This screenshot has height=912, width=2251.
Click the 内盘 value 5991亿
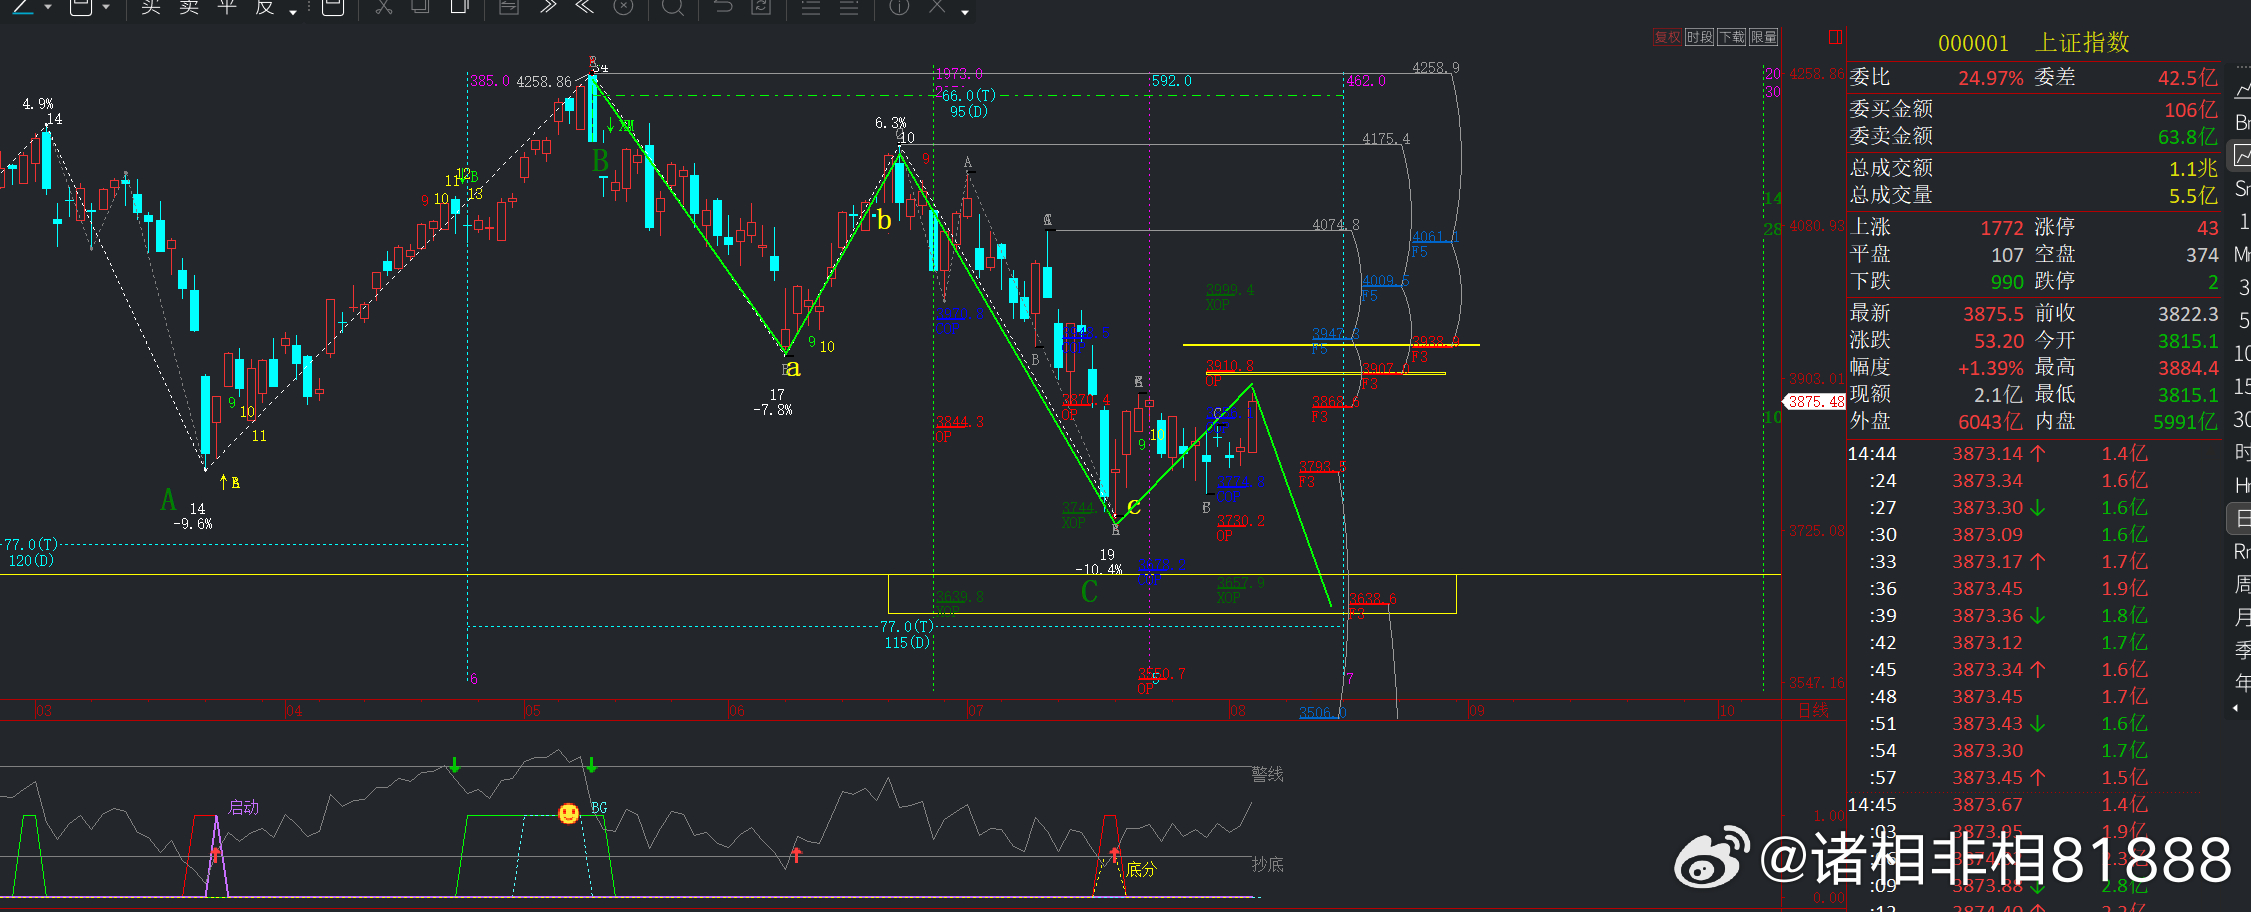point(2186,422)
